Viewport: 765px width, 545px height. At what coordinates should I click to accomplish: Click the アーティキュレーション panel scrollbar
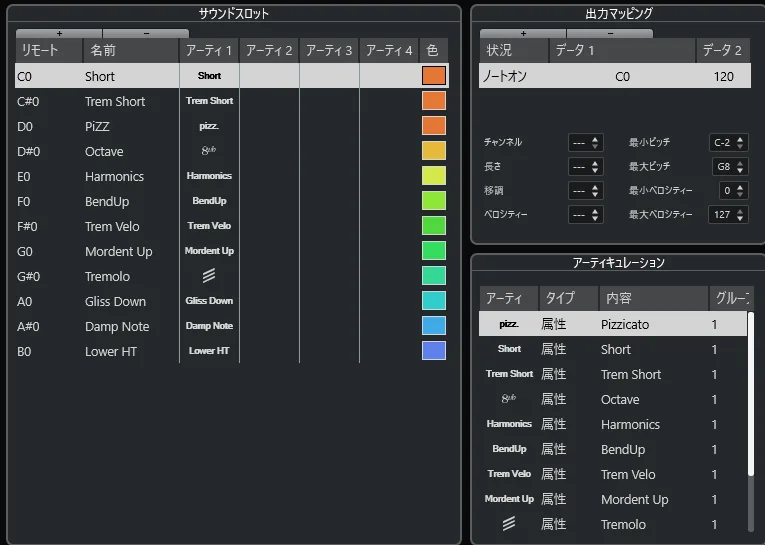751,394
